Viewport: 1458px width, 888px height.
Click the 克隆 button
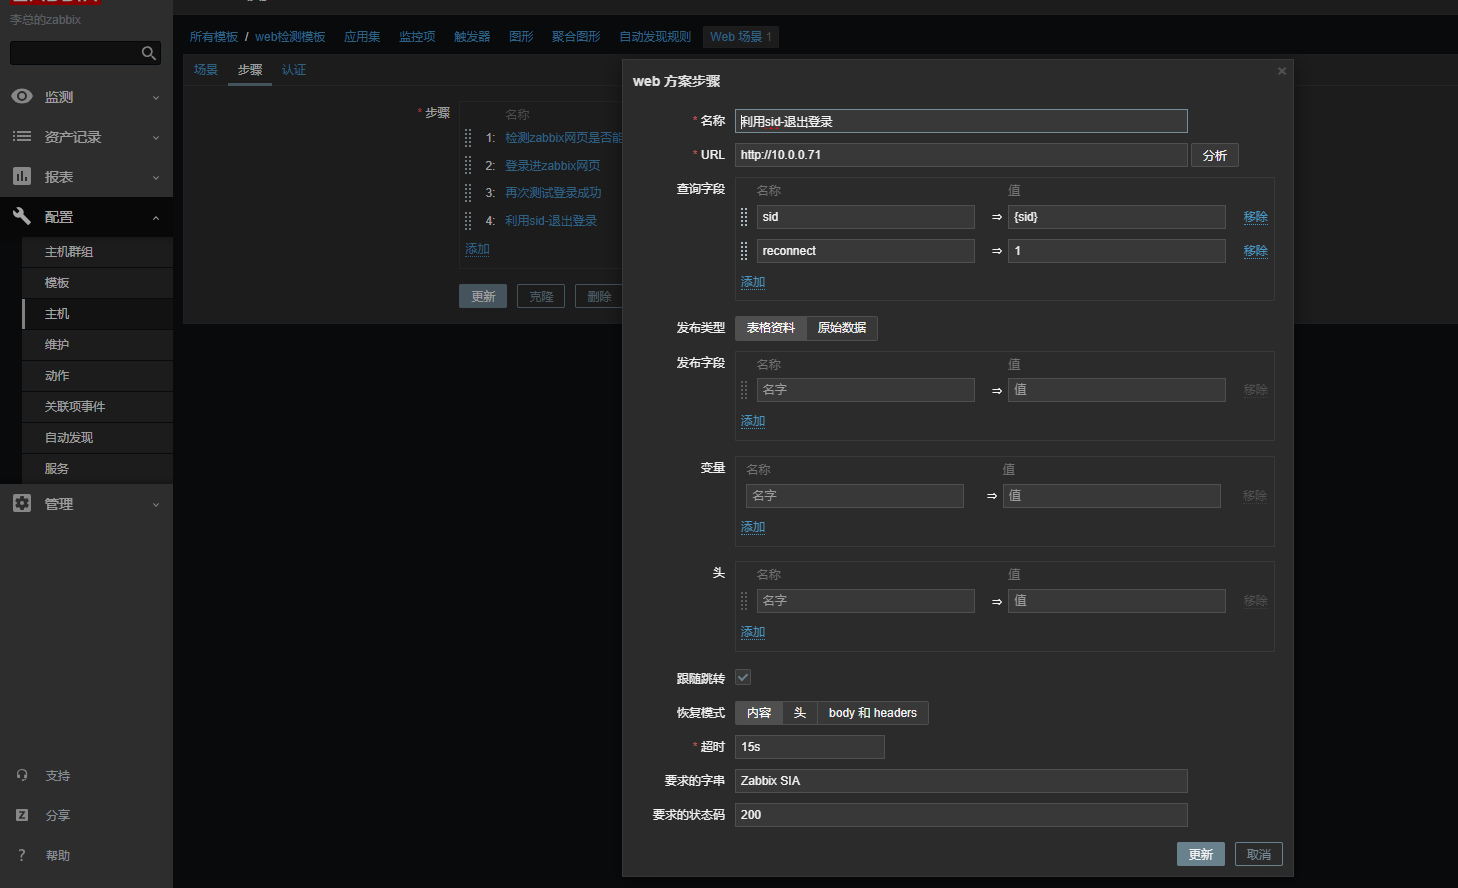[x=541, y=296]
